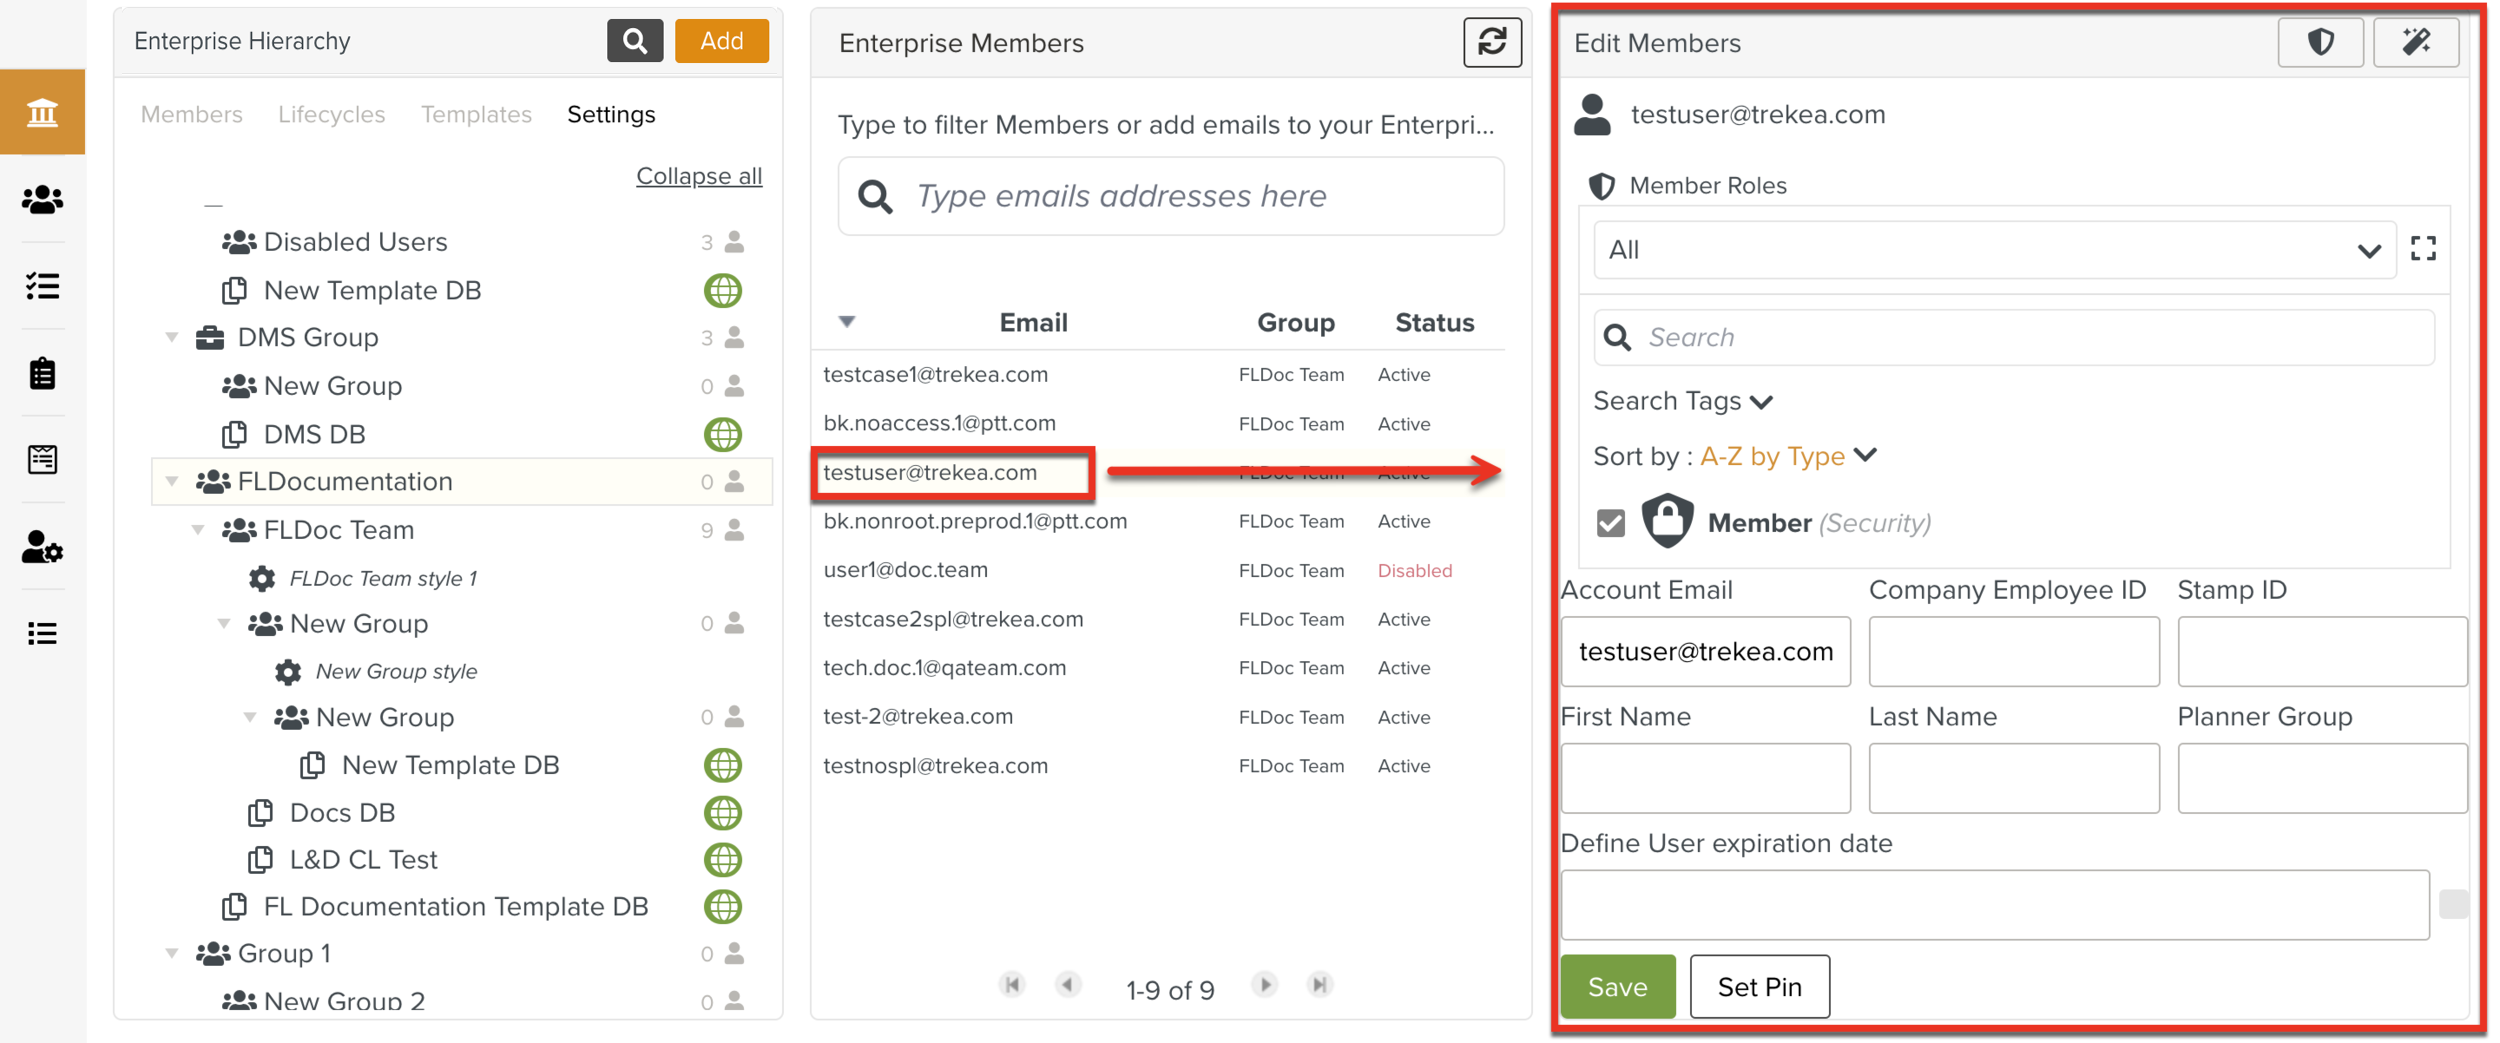2500x1043 pixels.
Task: Uncheck the Member (Security) checkbox
Action: tap(1609, 521)
